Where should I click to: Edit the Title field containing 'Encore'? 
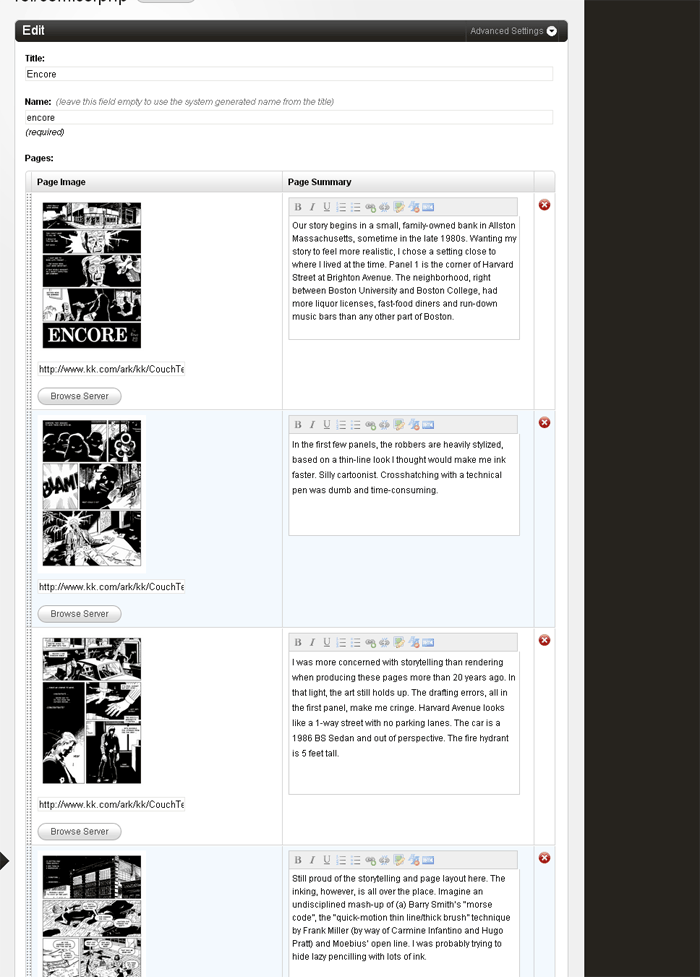click(x=289, y=74)
